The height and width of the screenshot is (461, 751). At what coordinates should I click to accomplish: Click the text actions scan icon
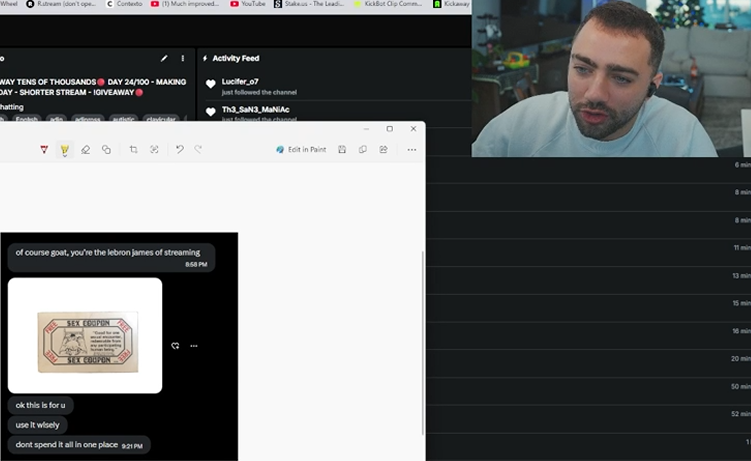(x=154, y=150)
